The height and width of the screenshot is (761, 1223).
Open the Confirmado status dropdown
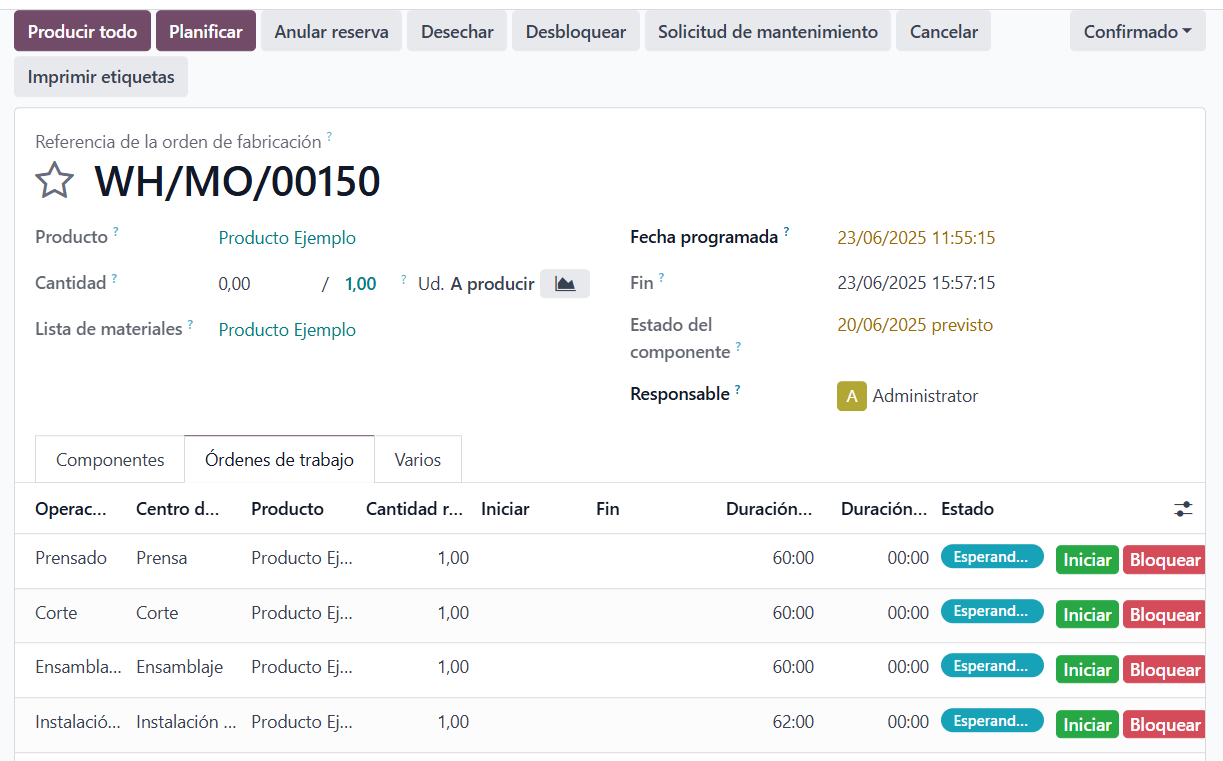point(1138,31)
